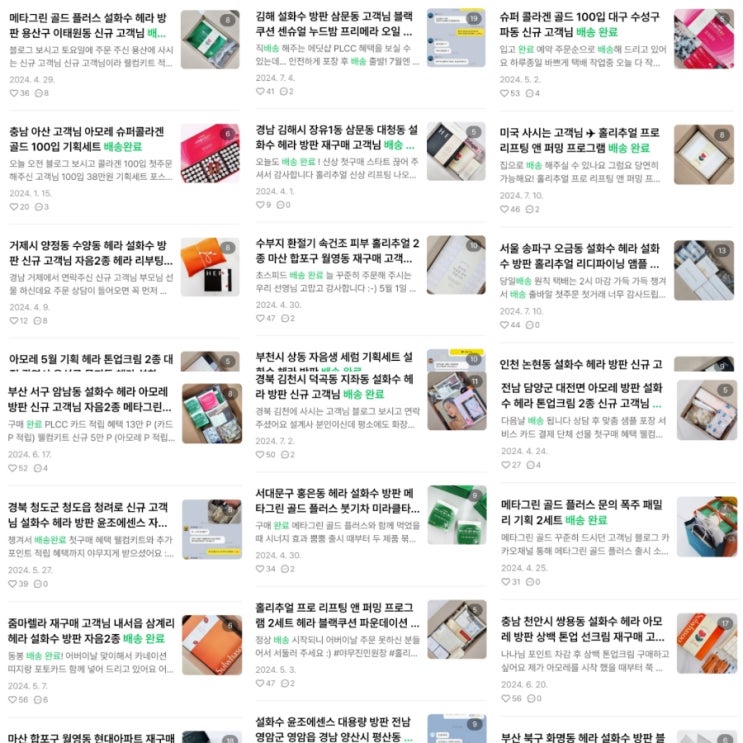Click comment icon on the 2024. 6. 17. post
743x743 pixels.
tap(37, 468)
